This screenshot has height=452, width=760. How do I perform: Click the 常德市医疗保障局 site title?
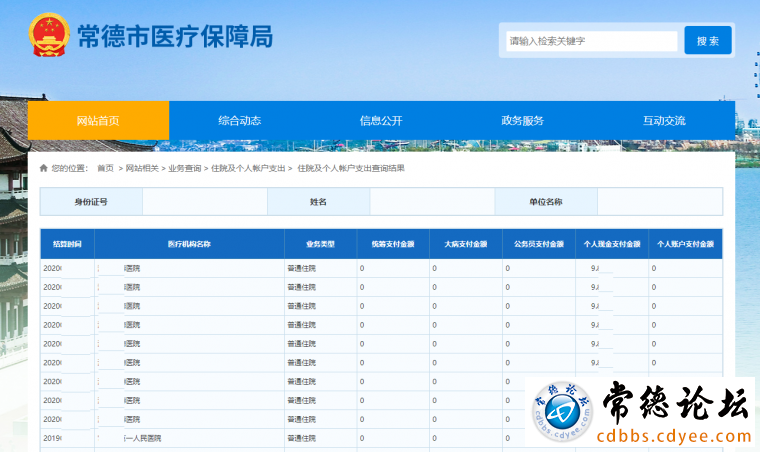174,37
